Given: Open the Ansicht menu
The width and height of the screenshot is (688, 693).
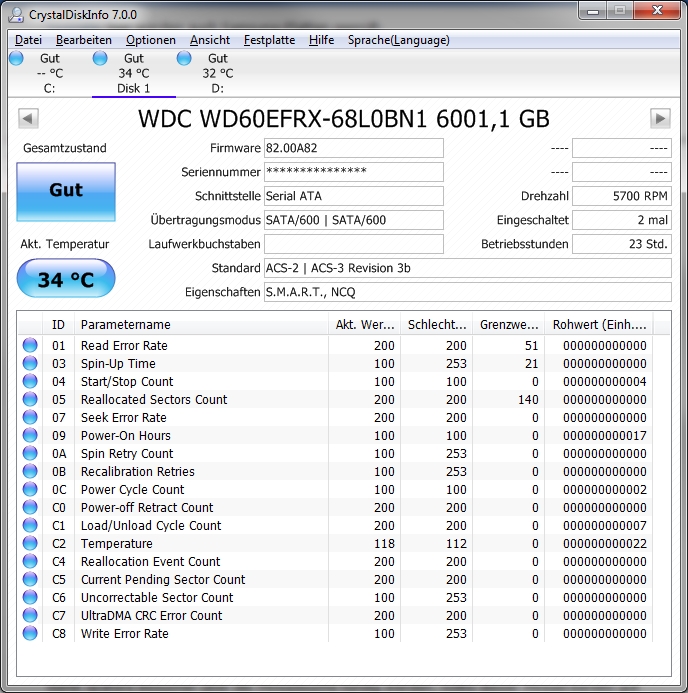Looking at the screenshot, I should coord(210,40).
